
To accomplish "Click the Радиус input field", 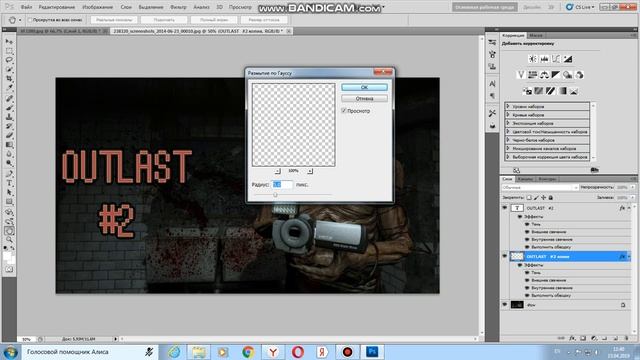I will point(282,184).
